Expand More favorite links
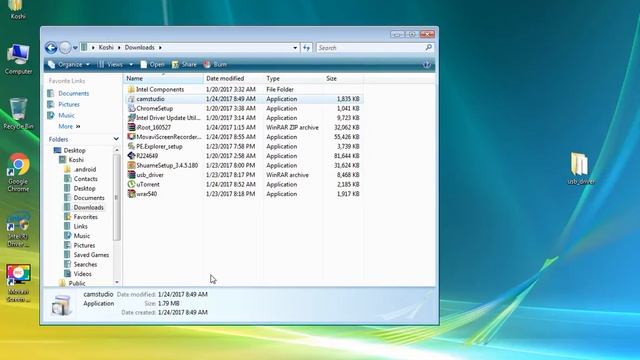 click(x=69, y=127)
